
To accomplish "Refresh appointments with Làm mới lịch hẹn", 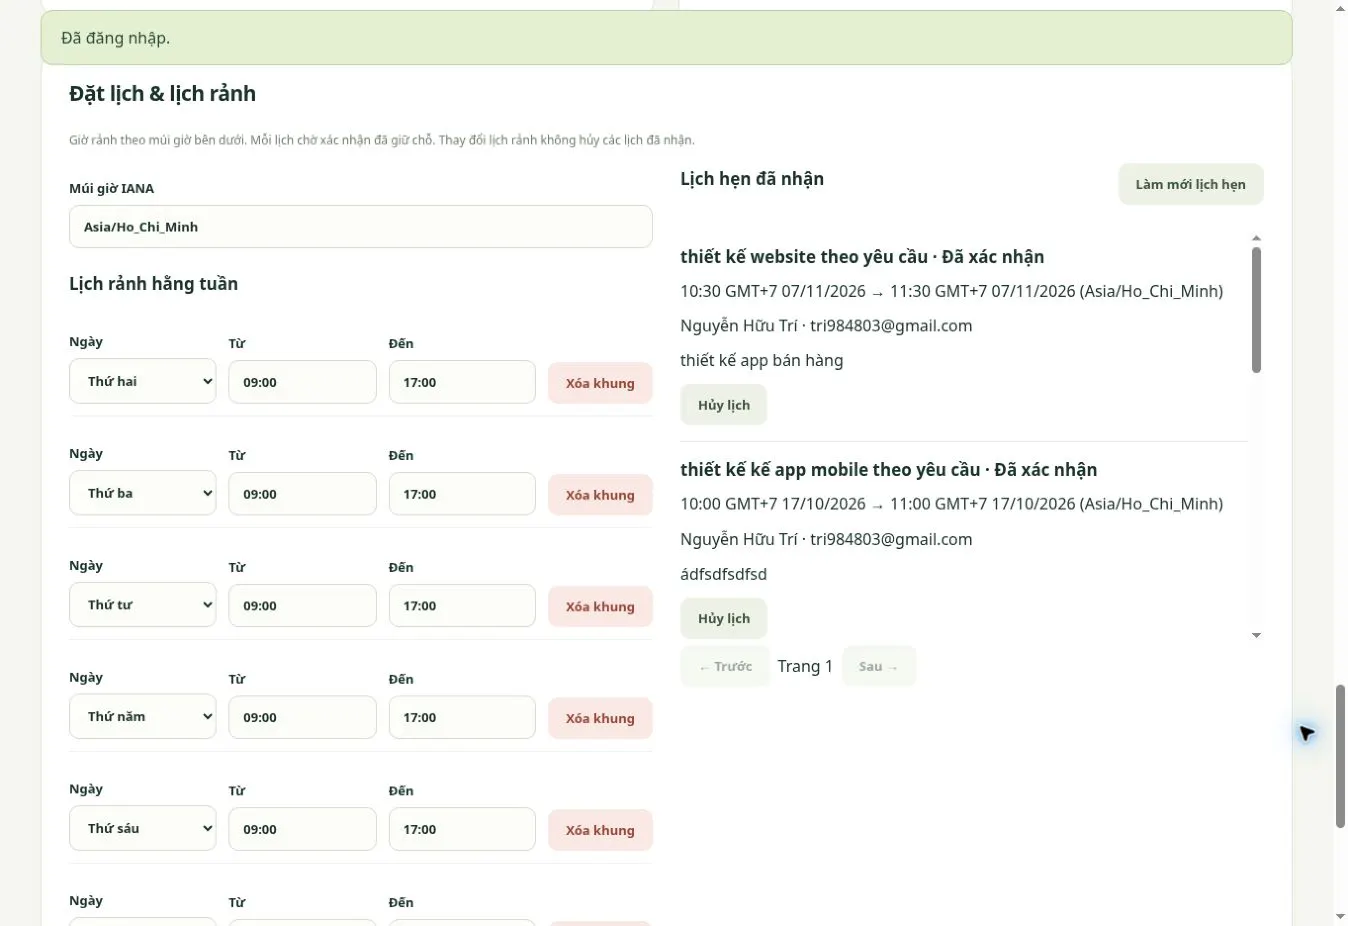I will (1190, 184).
